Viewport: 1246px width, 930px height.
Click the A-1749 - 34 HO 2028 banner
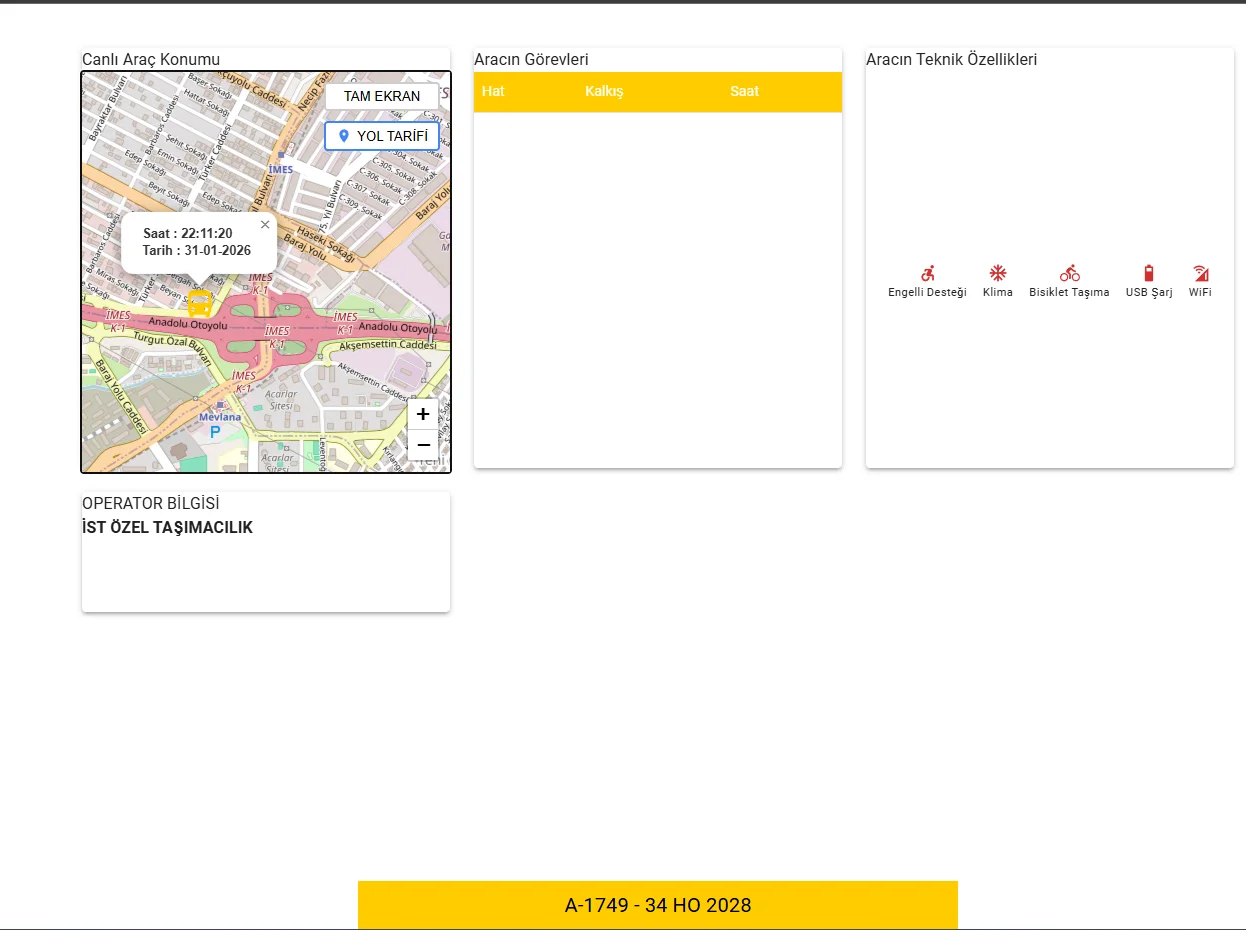(657, 905)
